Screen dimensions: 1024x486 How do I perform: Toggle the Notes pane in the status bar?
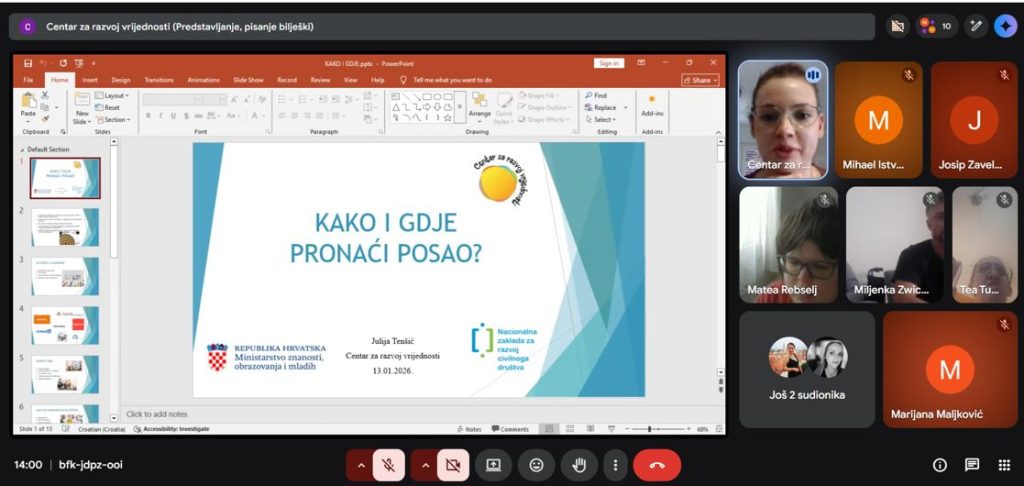click(470, 429)
